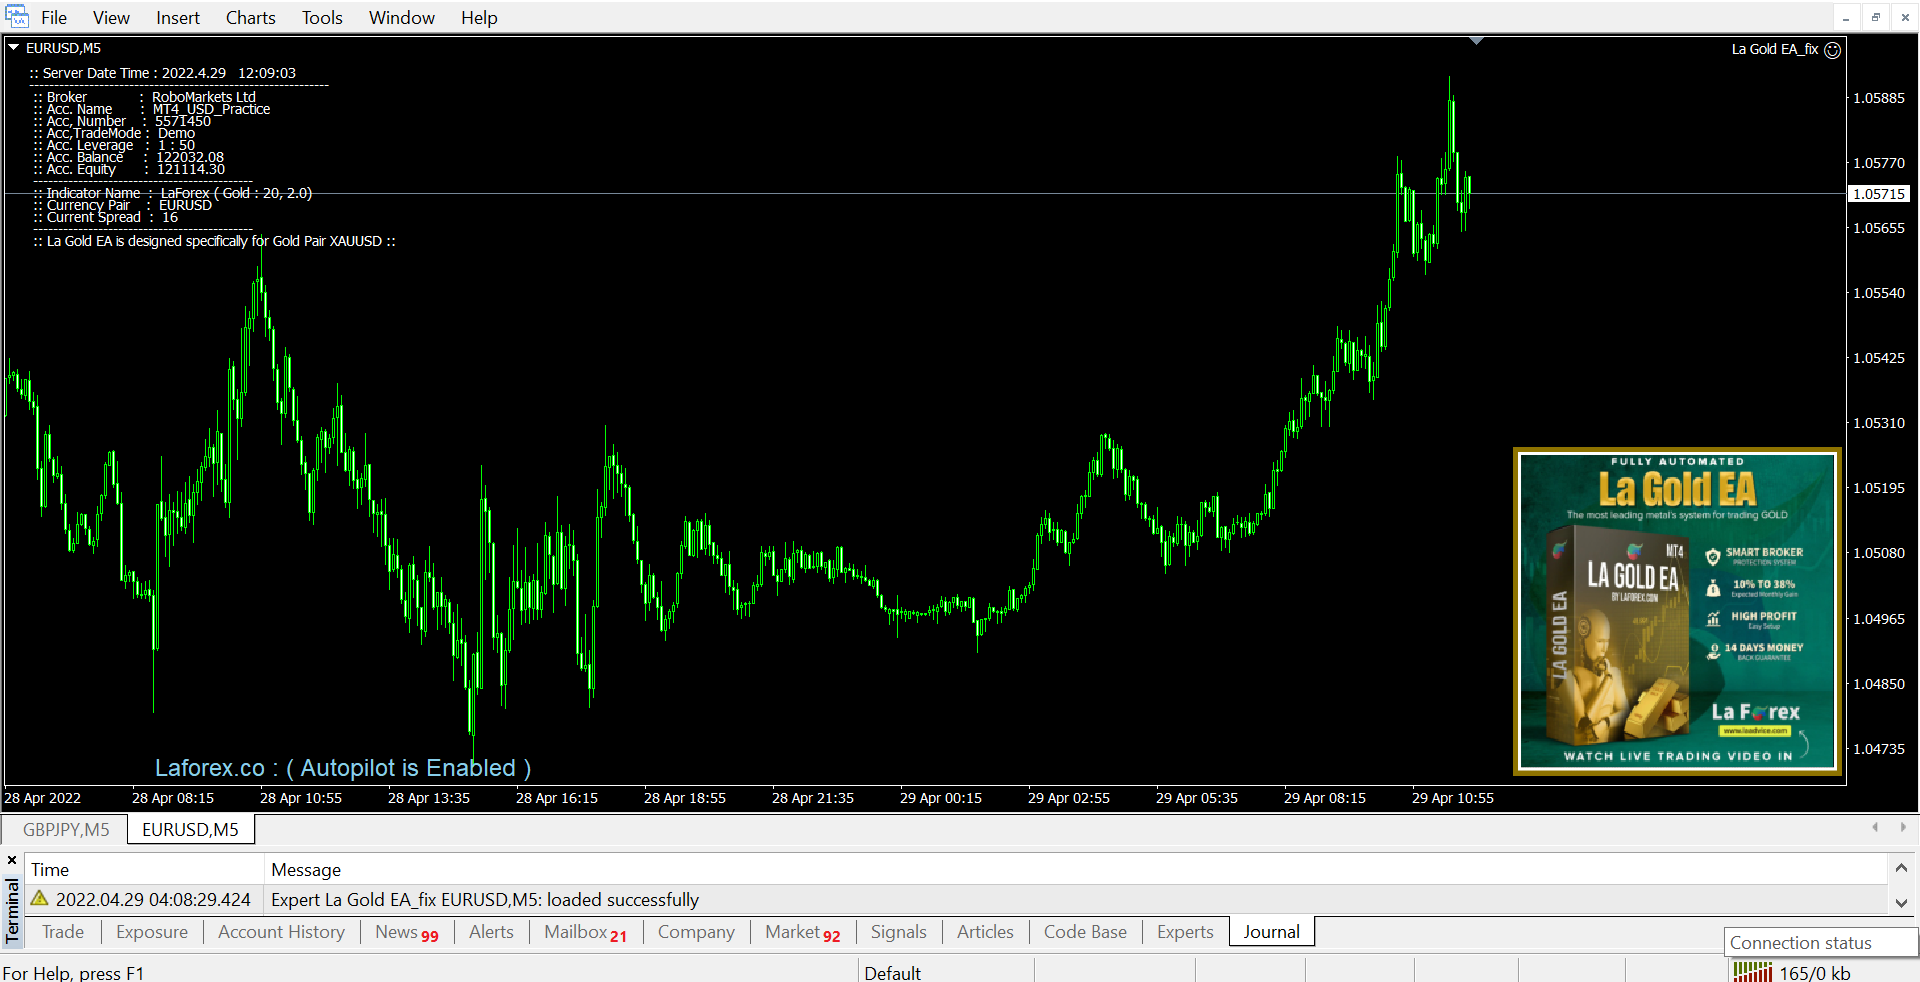The image size is (1920, 982).
Task: Close the Terminal panel with the X
Action: (x=12, y=860)
